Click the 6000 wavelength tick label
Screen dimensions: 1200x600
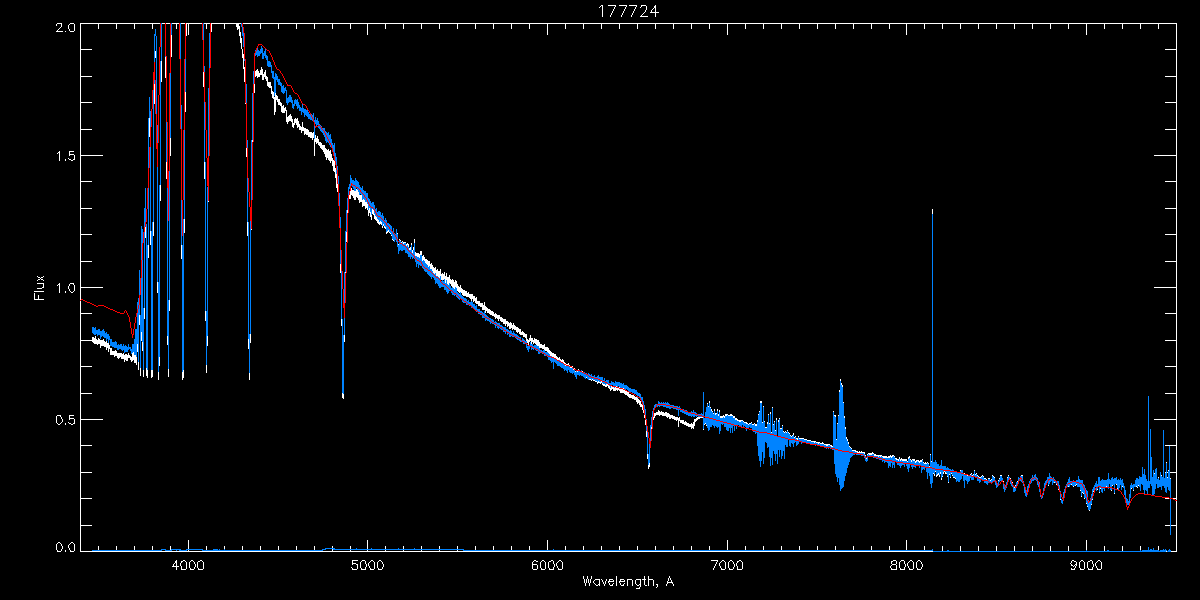[547, 565]
